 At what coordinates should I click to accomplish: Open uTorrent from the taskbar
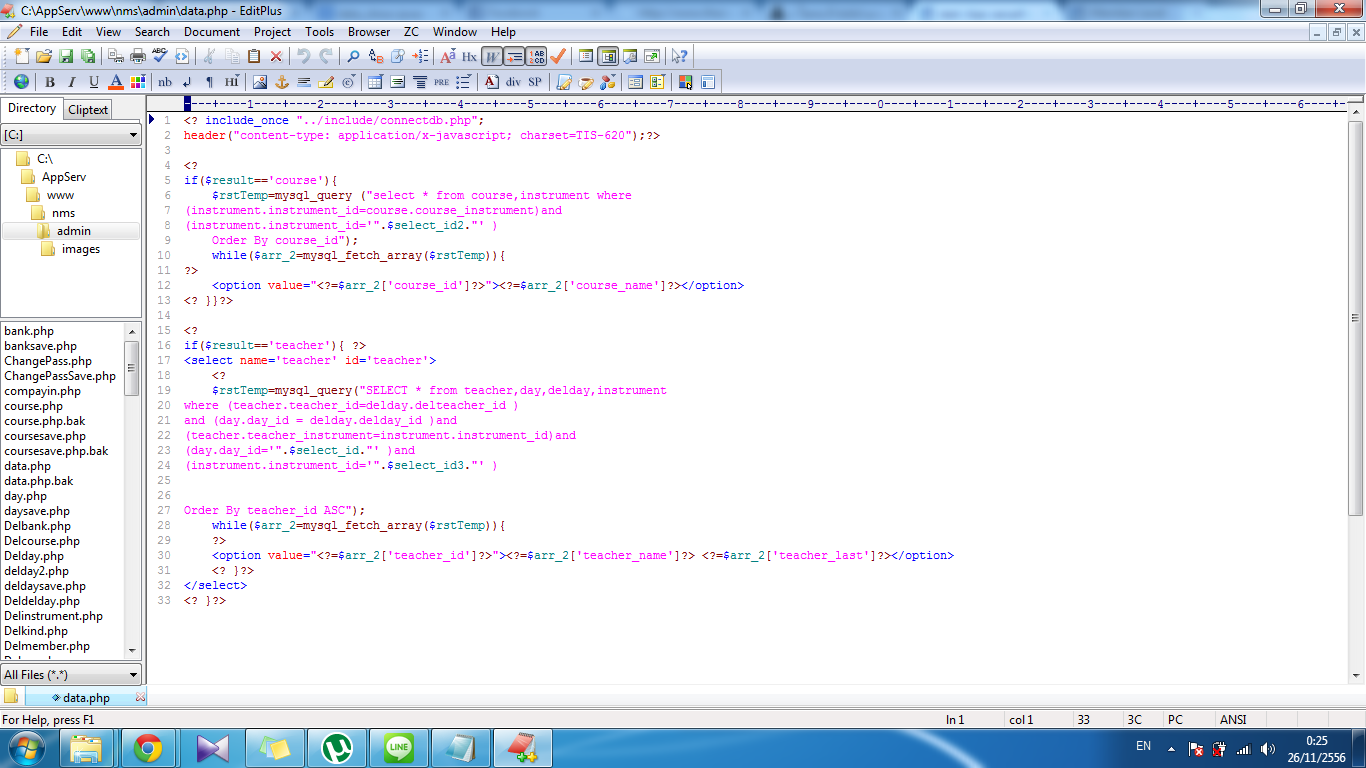pyautogui.click(x=336, y=748)
